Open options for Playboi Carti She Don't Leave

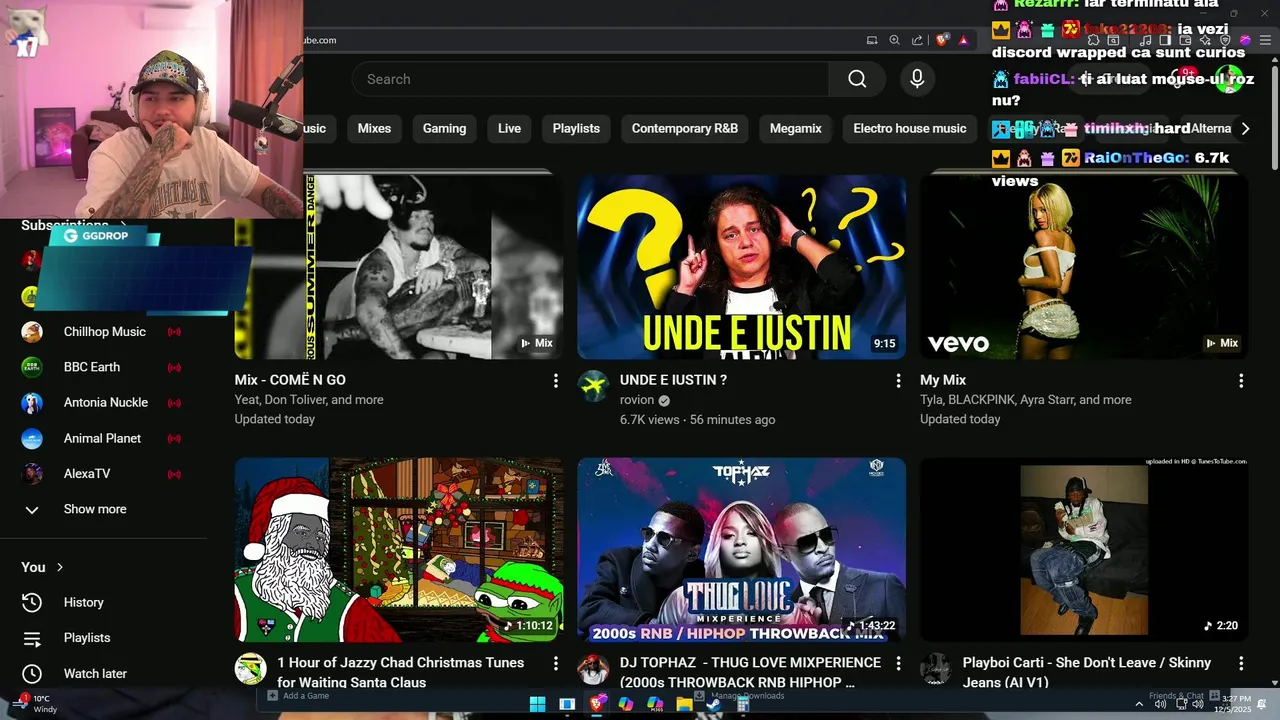1241,664
